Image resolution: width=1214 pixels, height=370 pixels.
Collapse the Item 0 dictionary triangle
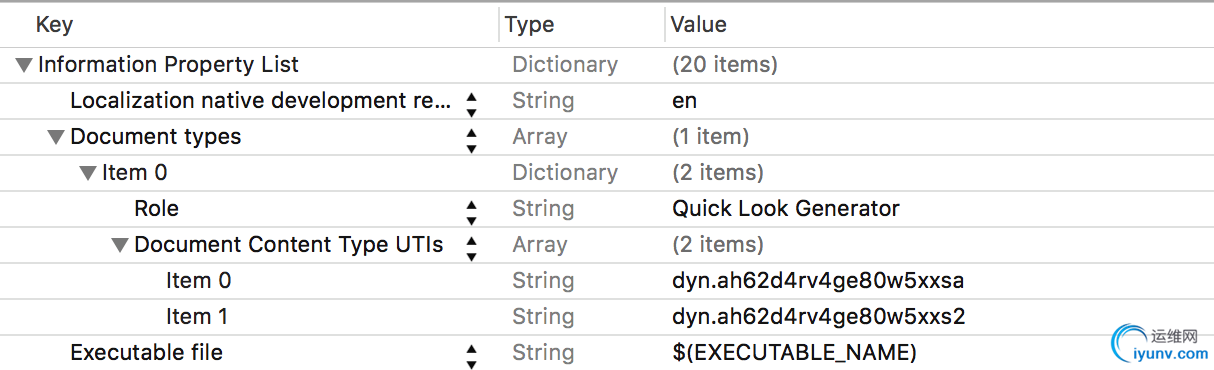coord(88,174)
